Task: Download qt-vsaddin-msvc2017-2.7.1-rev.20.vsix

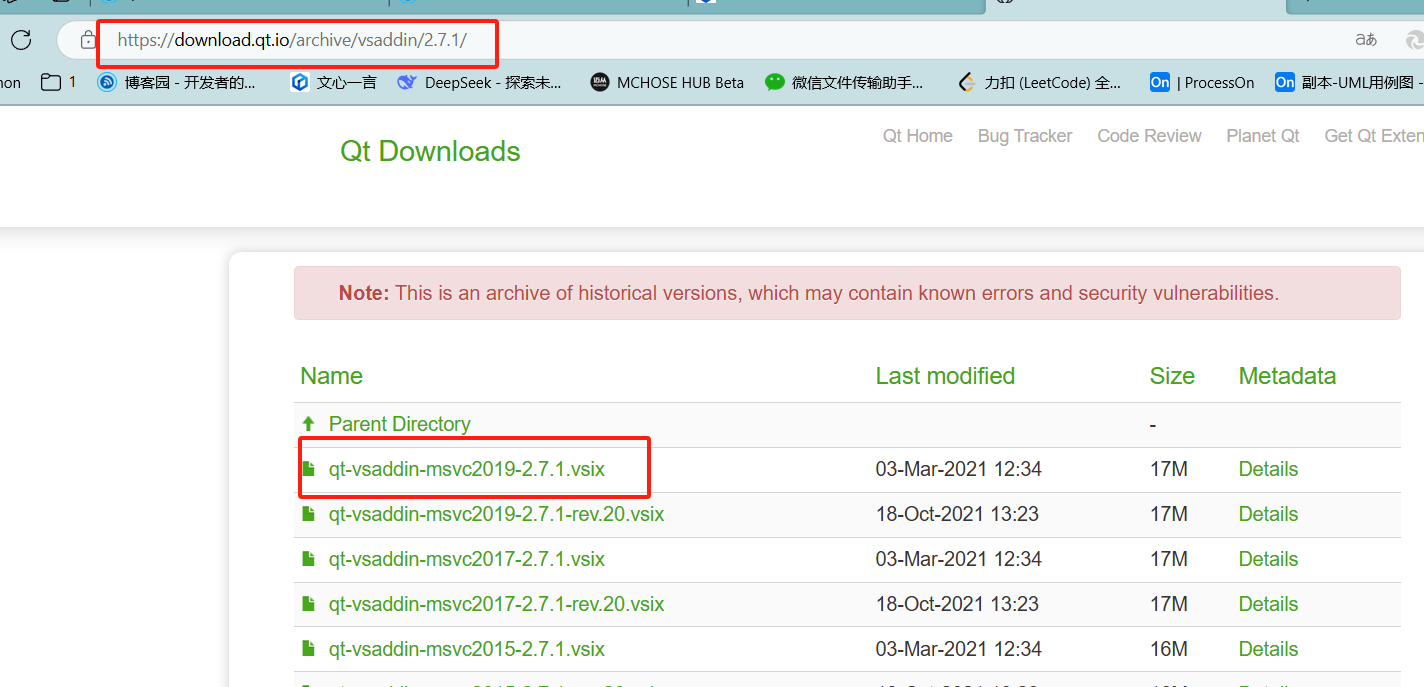Action: coord(496,604)
